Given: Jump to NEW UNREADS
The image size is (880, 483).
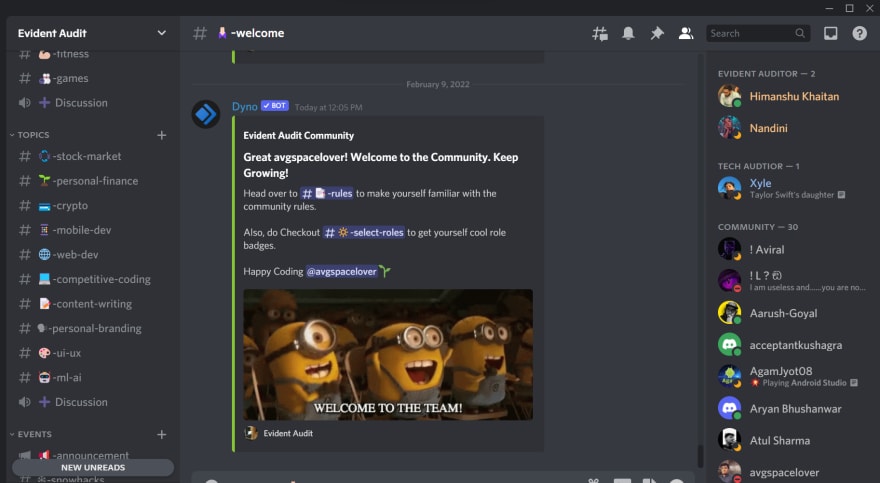Looking at the screenshot, I should pos(93,467).
